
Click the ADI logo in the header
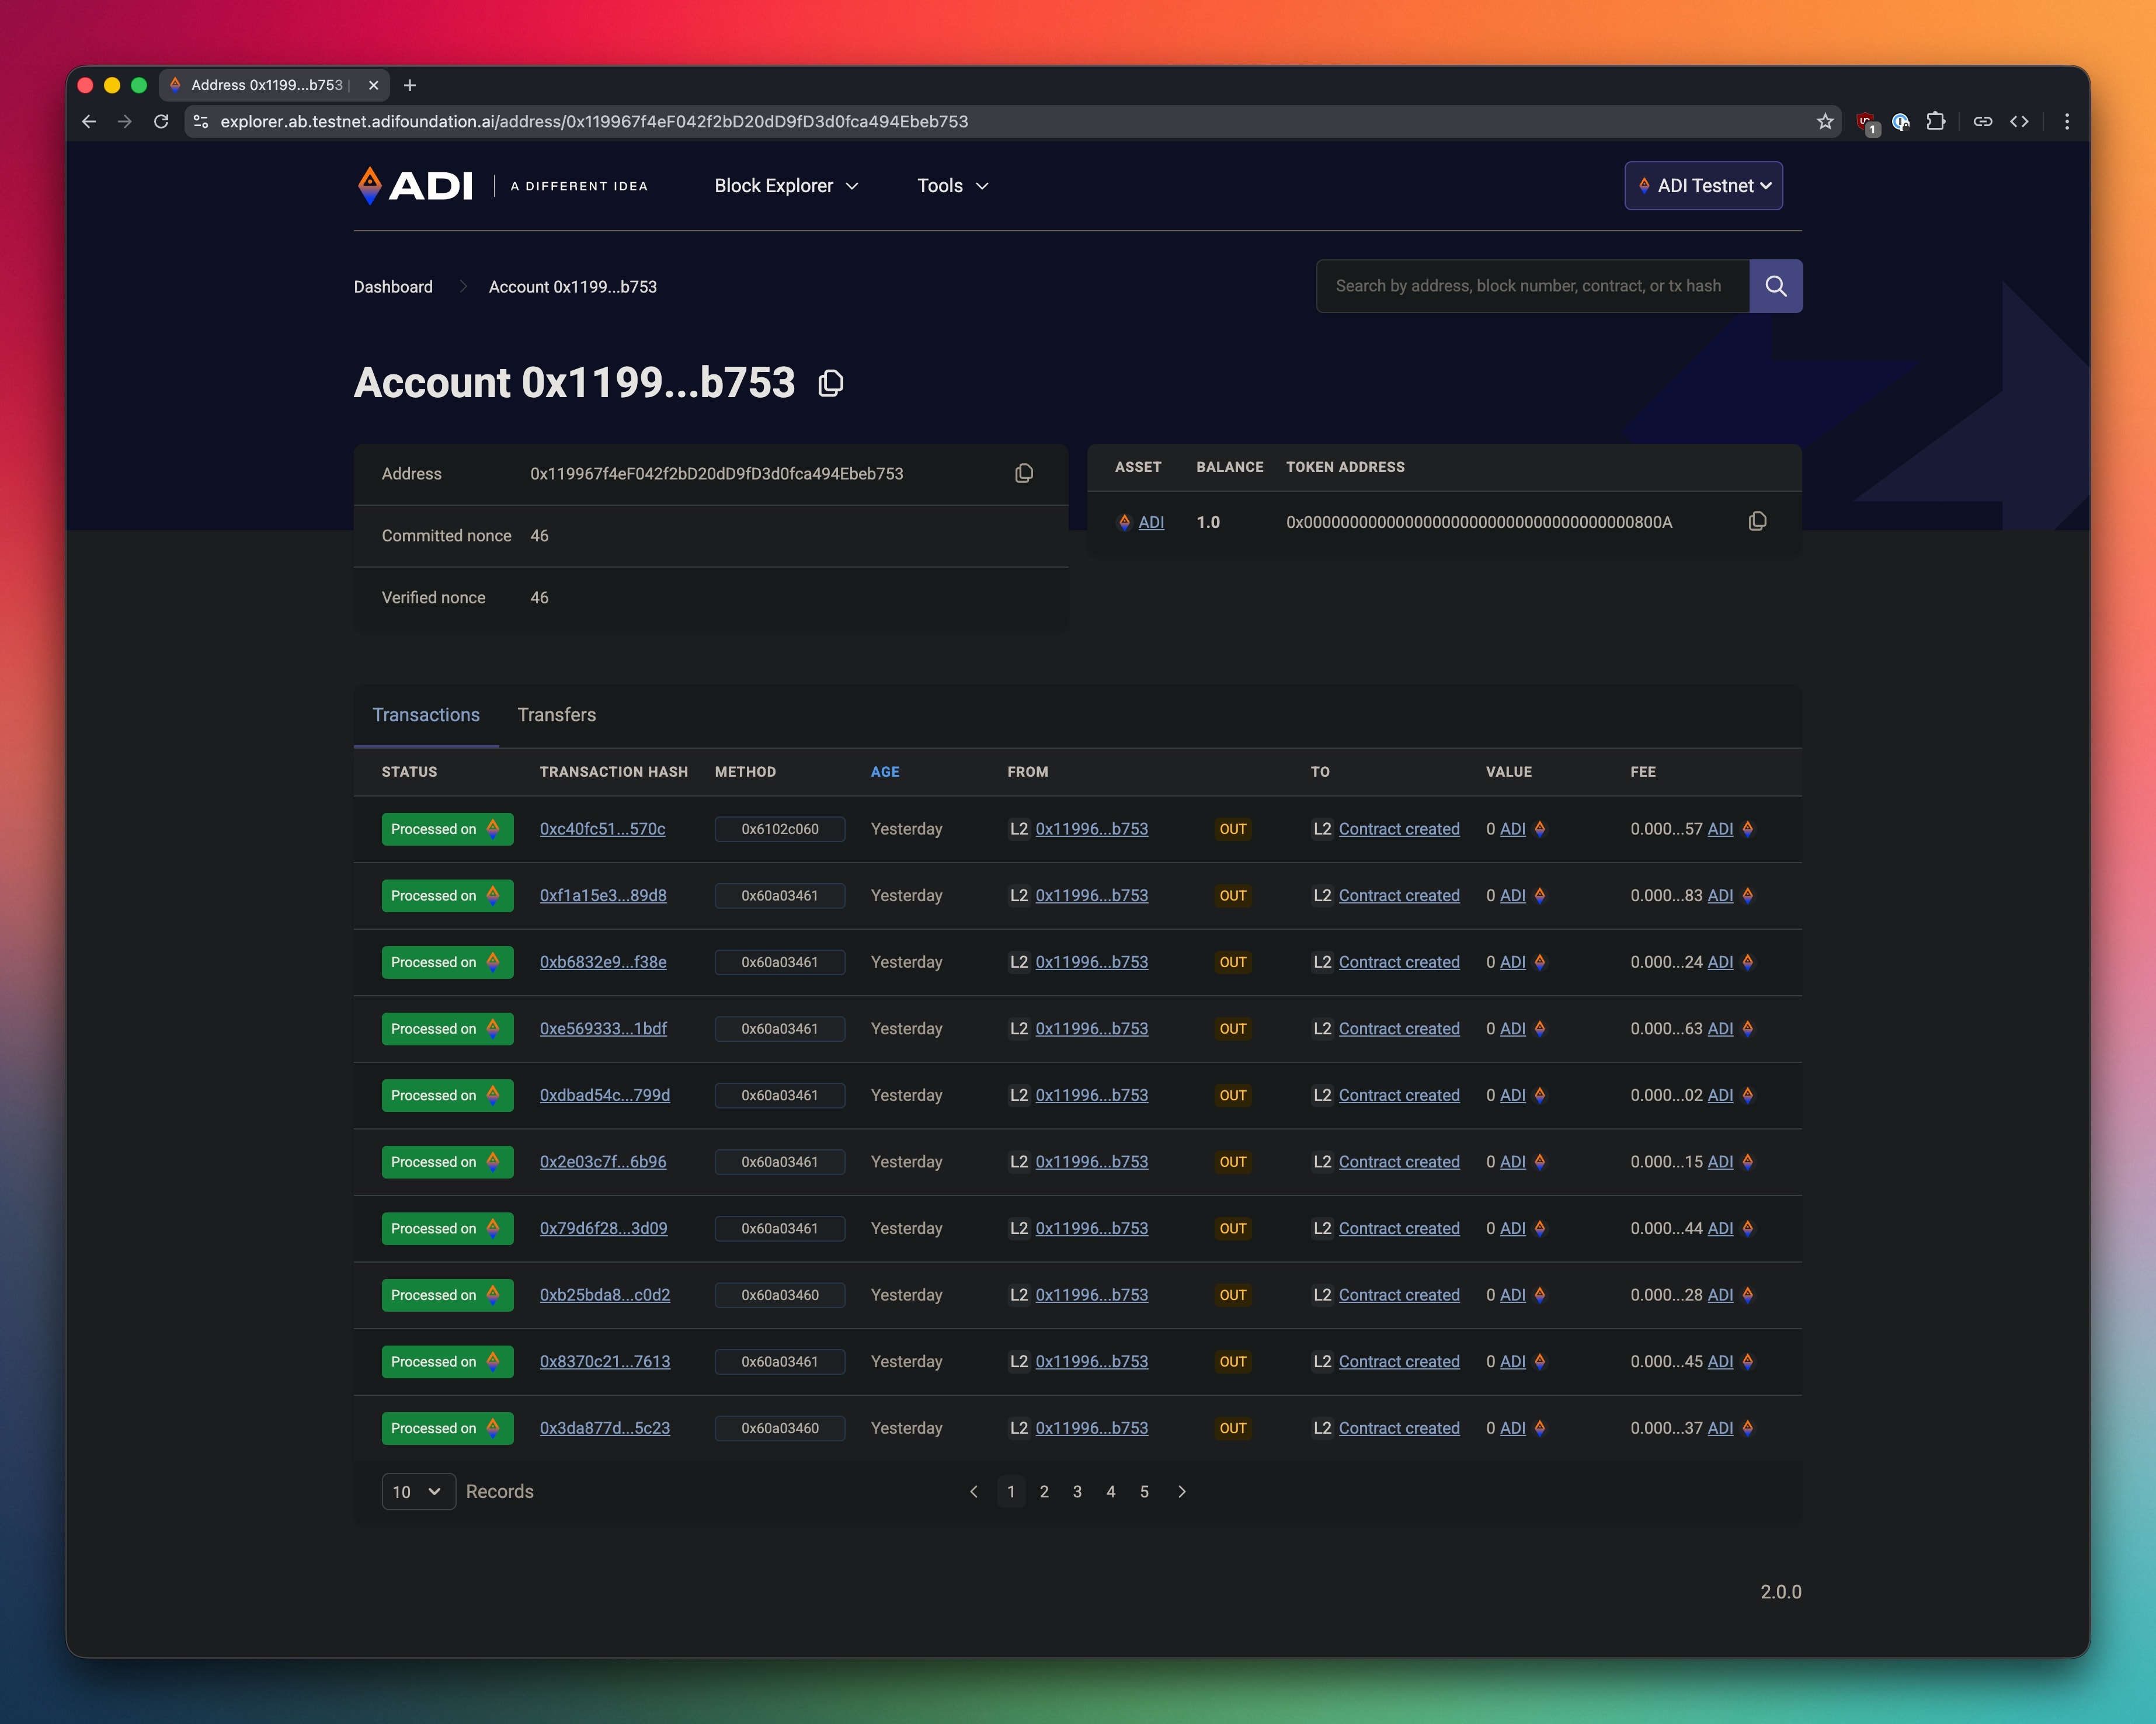tap(414, 185)
